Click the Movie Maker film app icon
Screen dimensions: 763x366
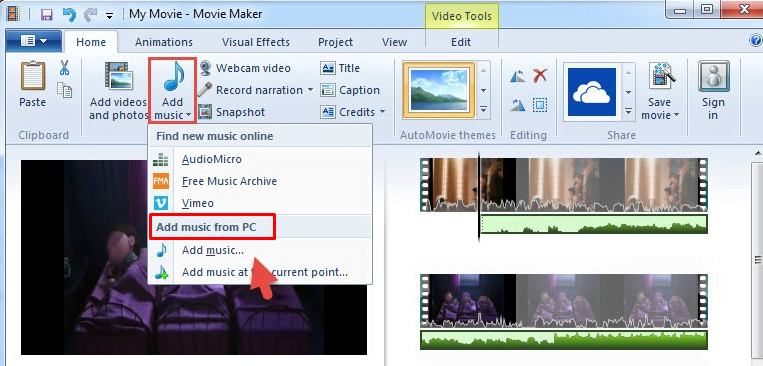(13, 14)
